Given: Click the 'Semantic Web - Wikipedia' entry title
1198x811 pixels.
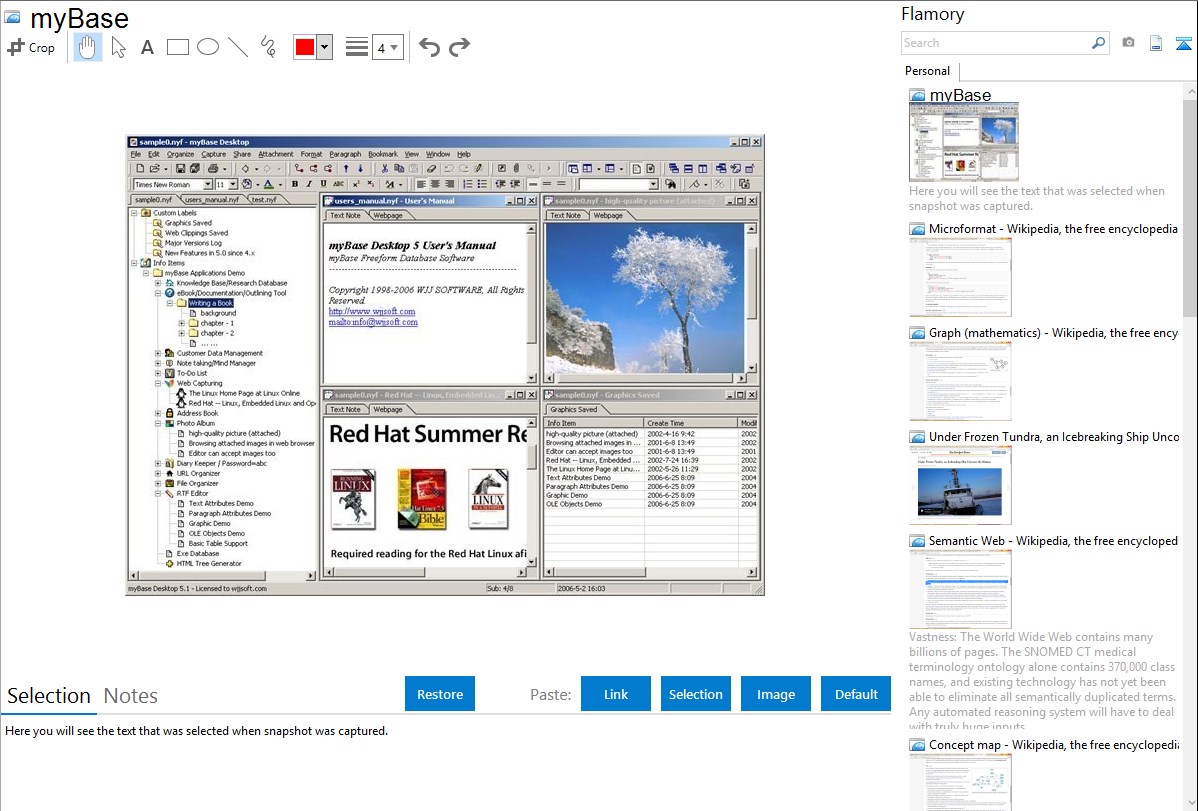Looking at the screenshot, I should (1053, 540).
